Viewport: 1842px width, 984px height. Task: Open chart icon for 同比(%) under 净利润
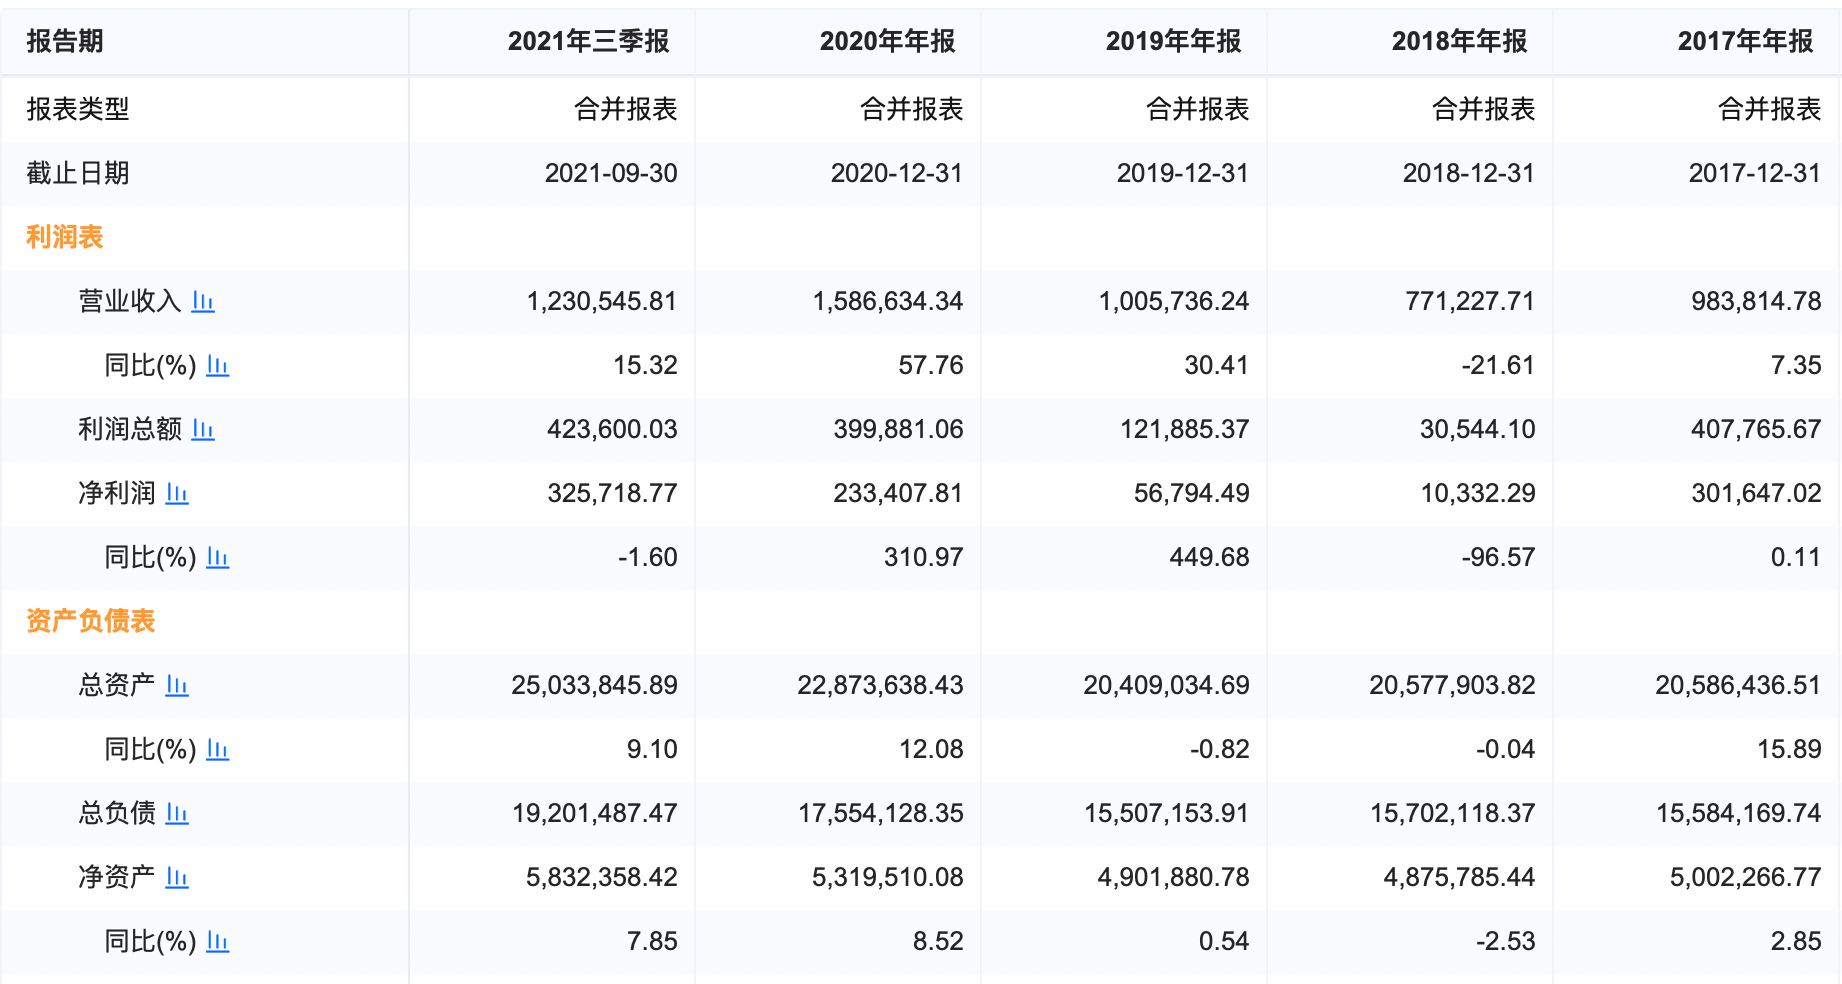218,558
